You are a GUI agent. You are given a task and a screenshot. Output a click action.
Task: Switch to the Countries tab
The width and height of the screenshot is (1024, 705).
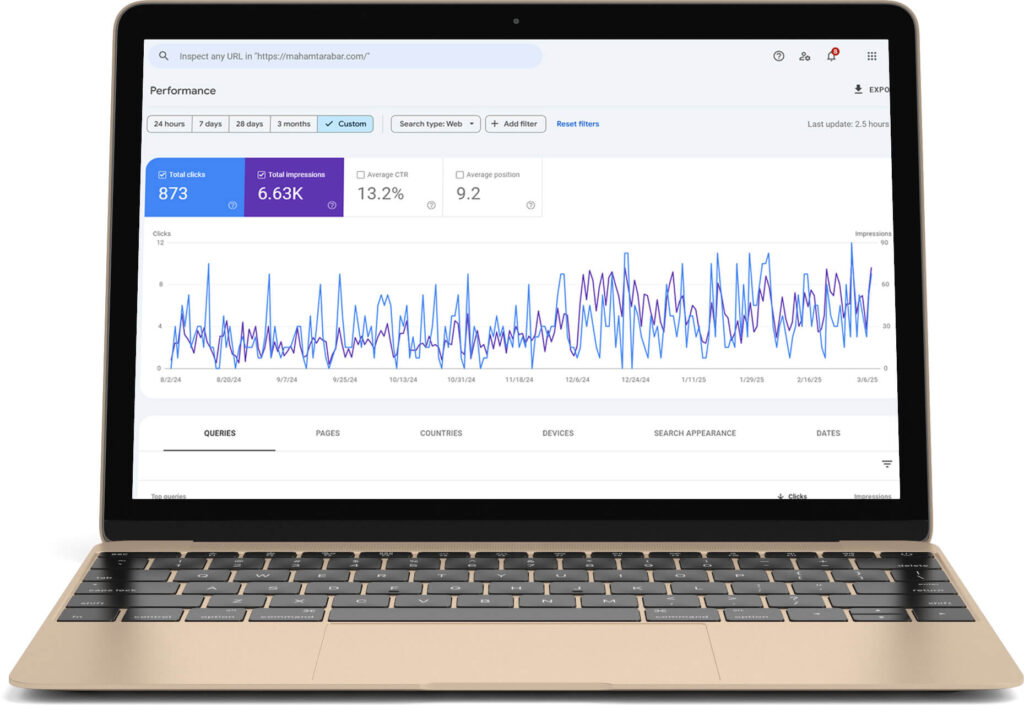pos(441,433)
